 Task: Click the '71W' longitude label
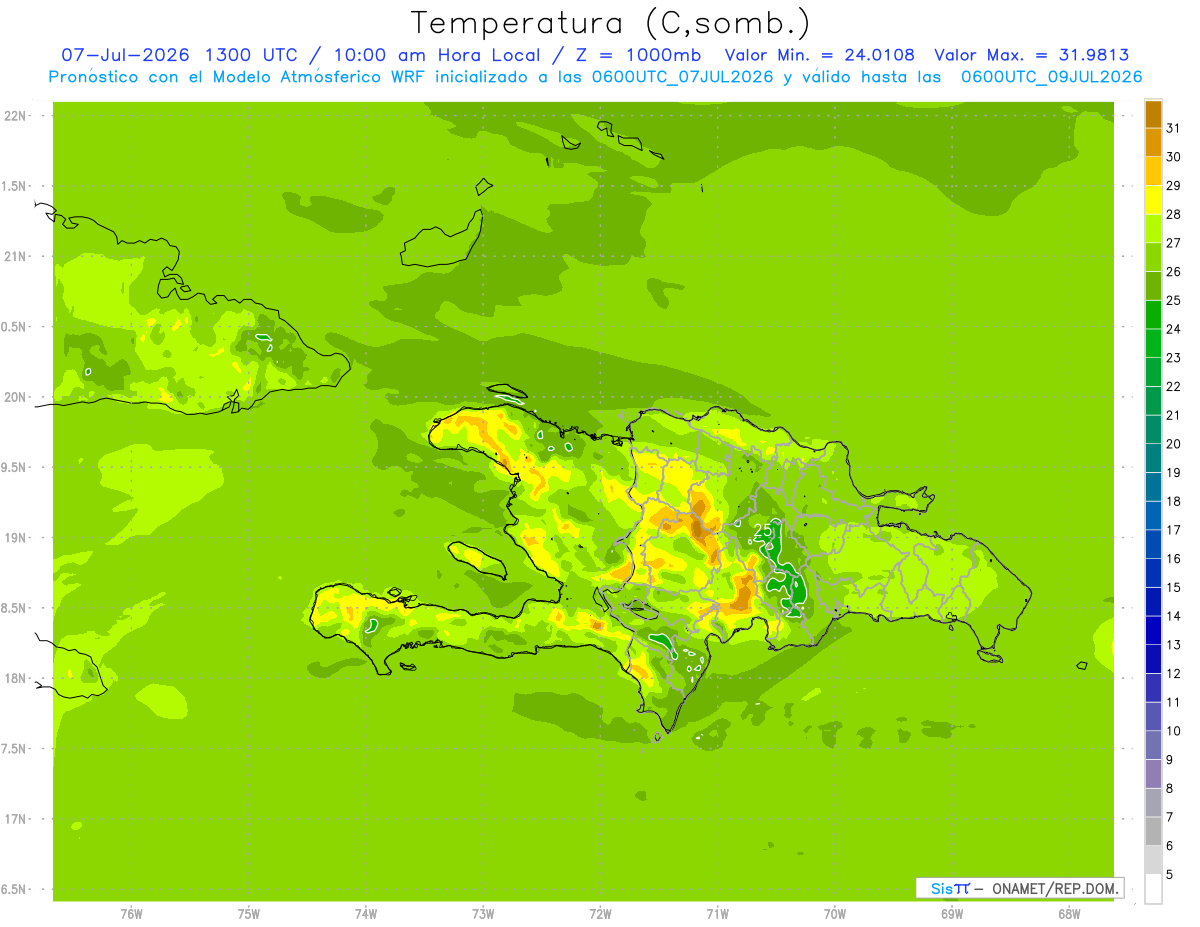pyautogui.click(x=717, y=914)
